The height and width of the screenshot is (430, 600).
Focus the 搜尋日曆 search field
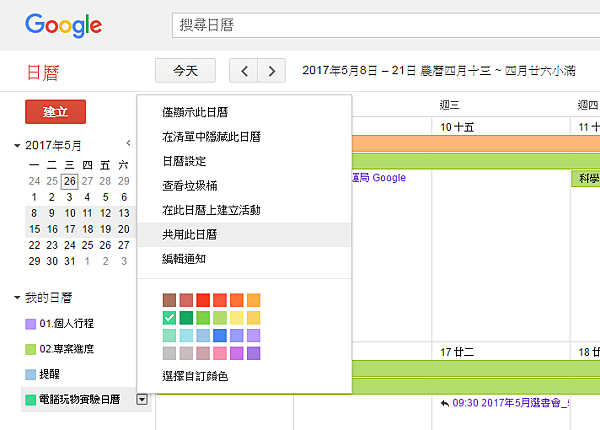[x=400, y=25]
